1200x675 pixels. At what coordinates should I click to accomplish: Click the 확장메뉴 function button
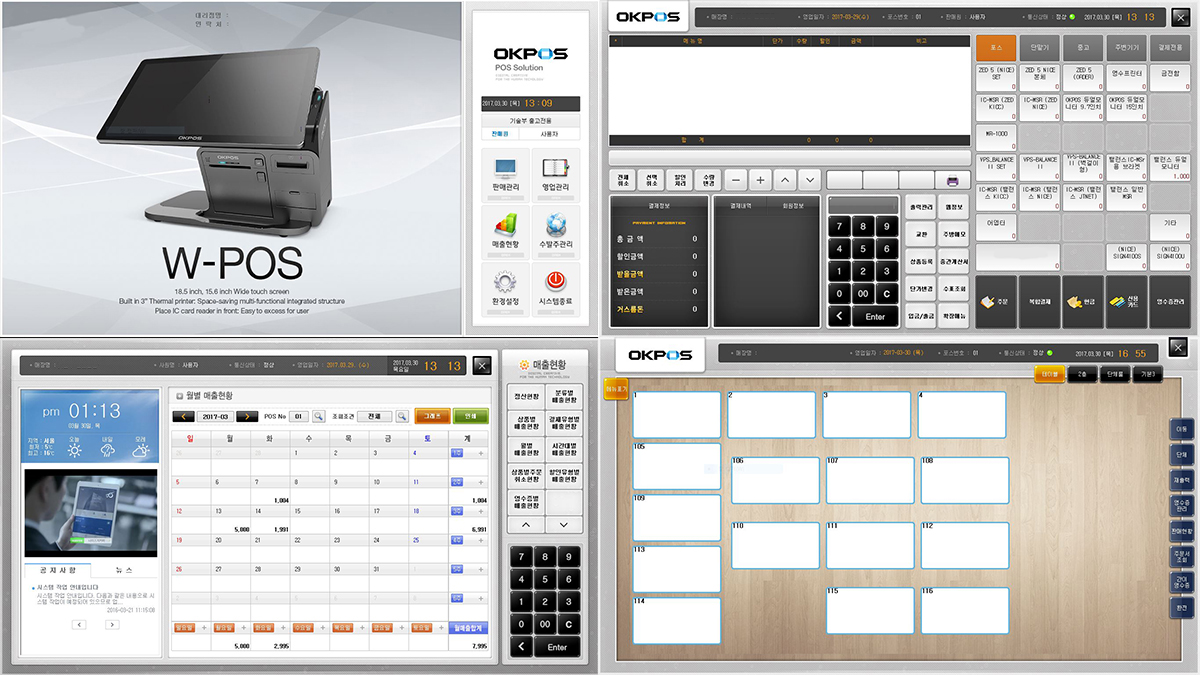pyautogui.click(x=954, y=316)
